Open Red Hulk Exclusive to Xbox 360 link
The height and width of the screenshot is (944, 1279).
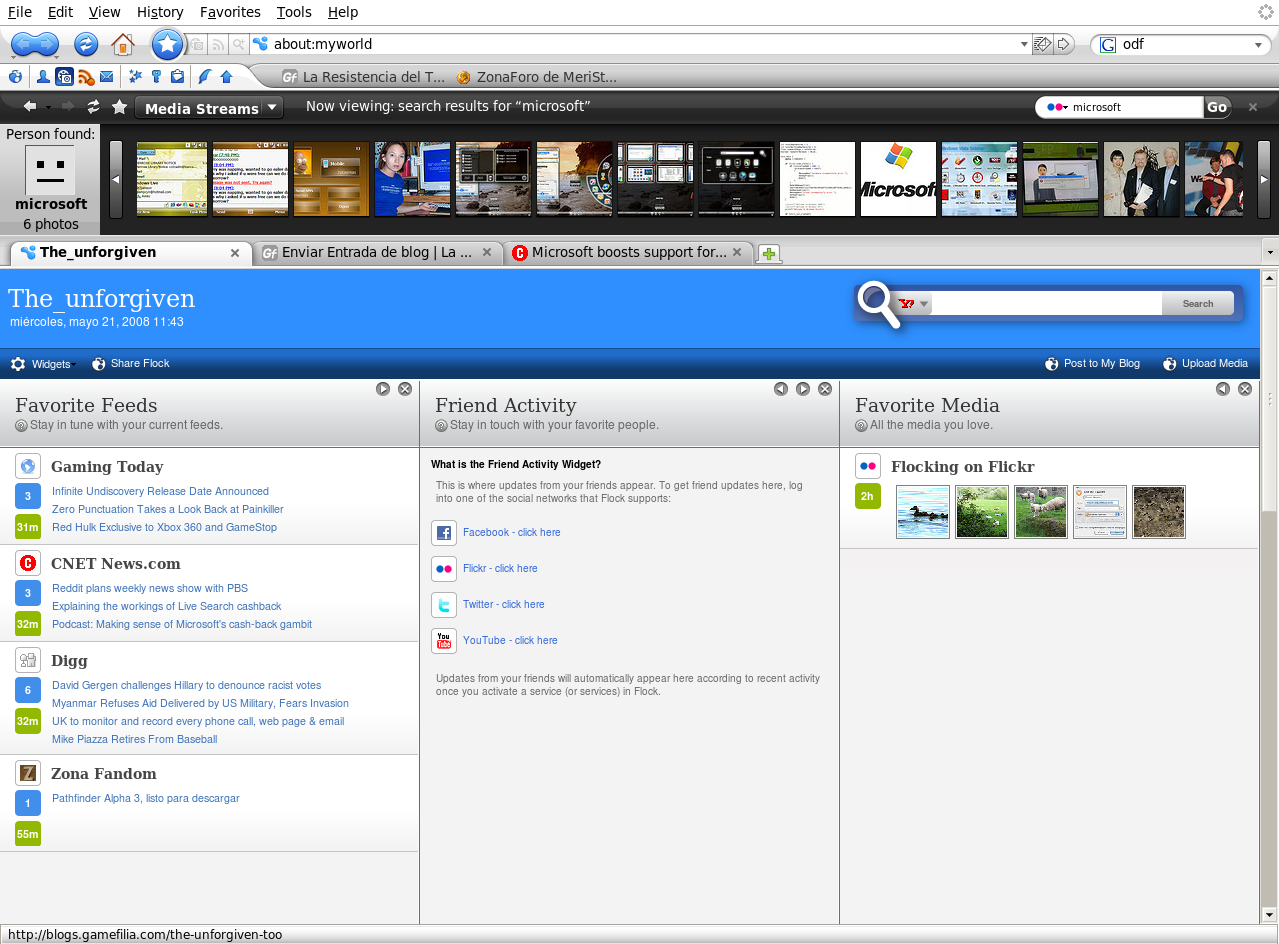click(x=164, y=528)
